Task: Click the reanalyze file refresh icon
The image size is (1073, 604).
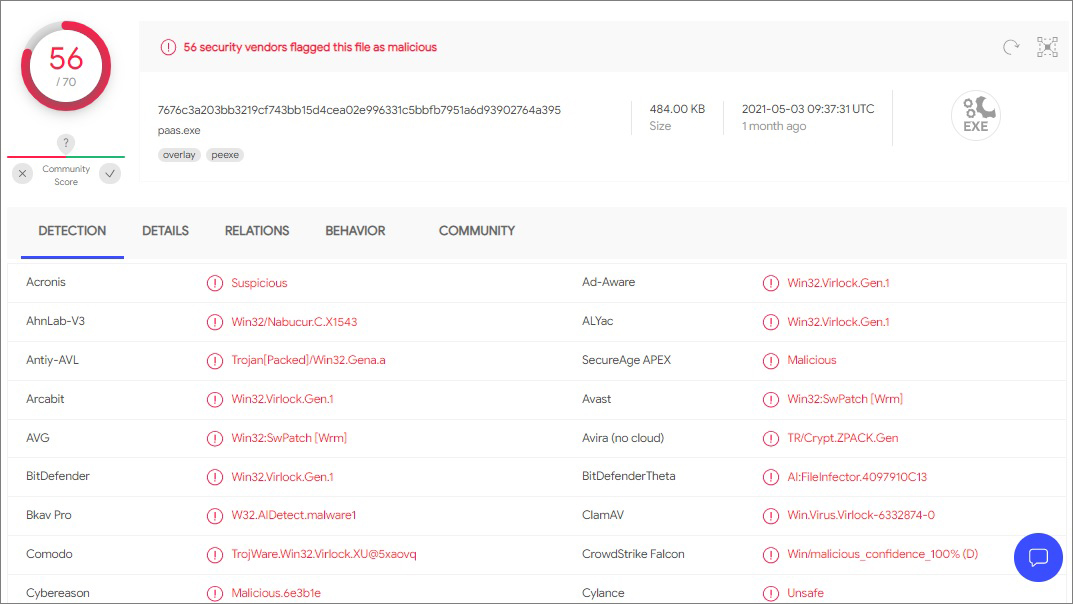Action: pos(1011,47)
